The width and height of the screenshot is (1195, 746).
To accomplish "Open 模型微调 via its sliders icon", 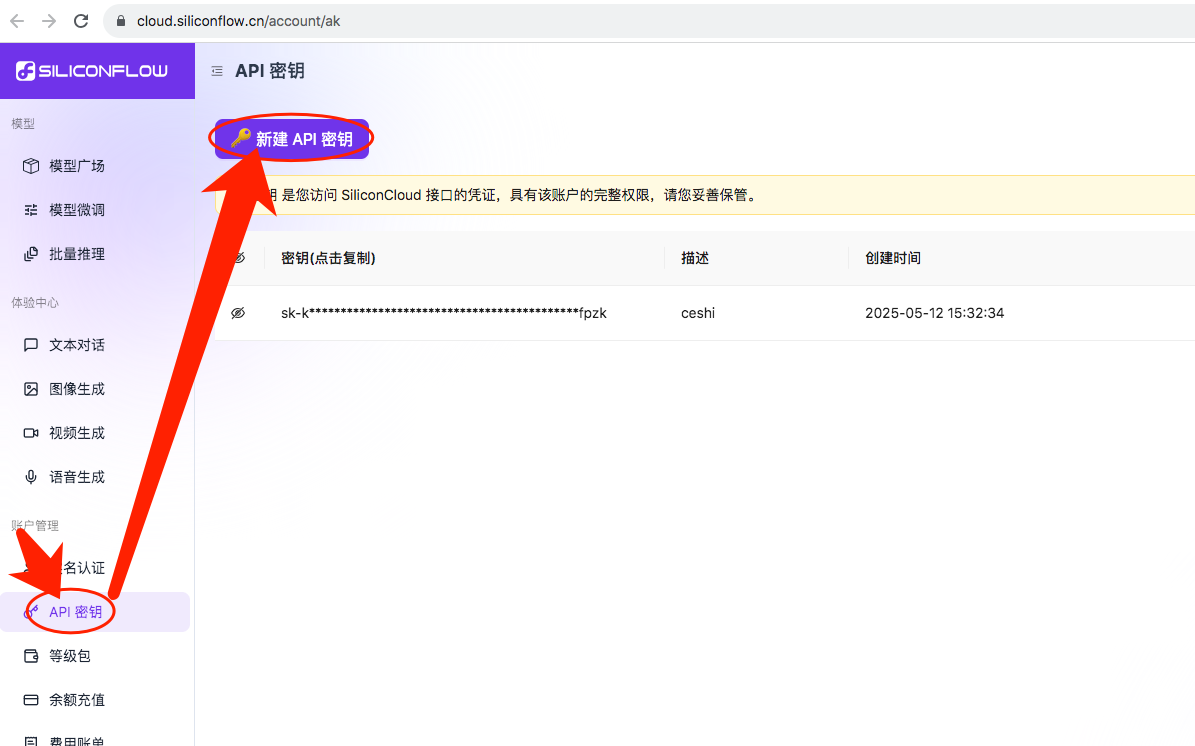I will [30, 210].
